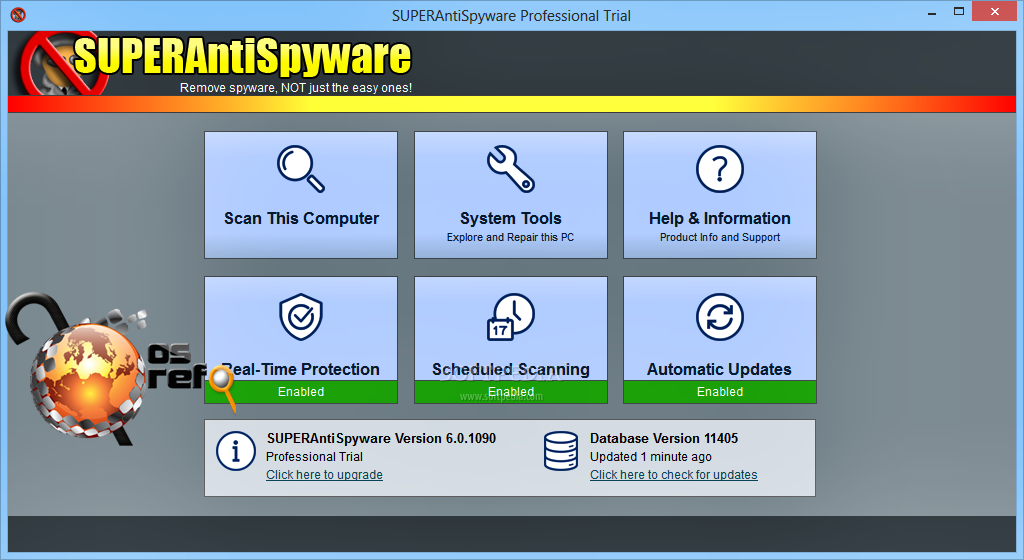Maximize the SUPERAntiSpyware window
The height and width of the screenshot is (560, 1024).
[x=959, y=12]
